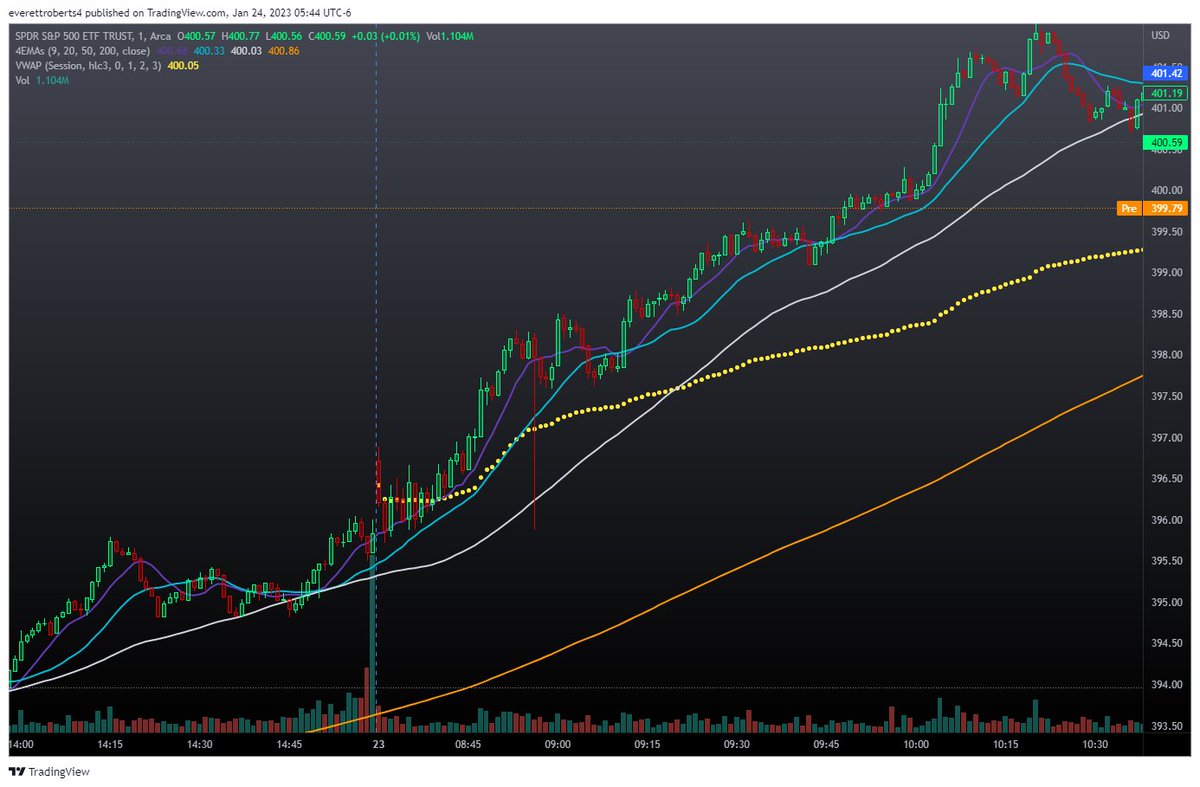Click the white 50 EMA value 400.03
1200x787 pixels.
coord(246,50)
